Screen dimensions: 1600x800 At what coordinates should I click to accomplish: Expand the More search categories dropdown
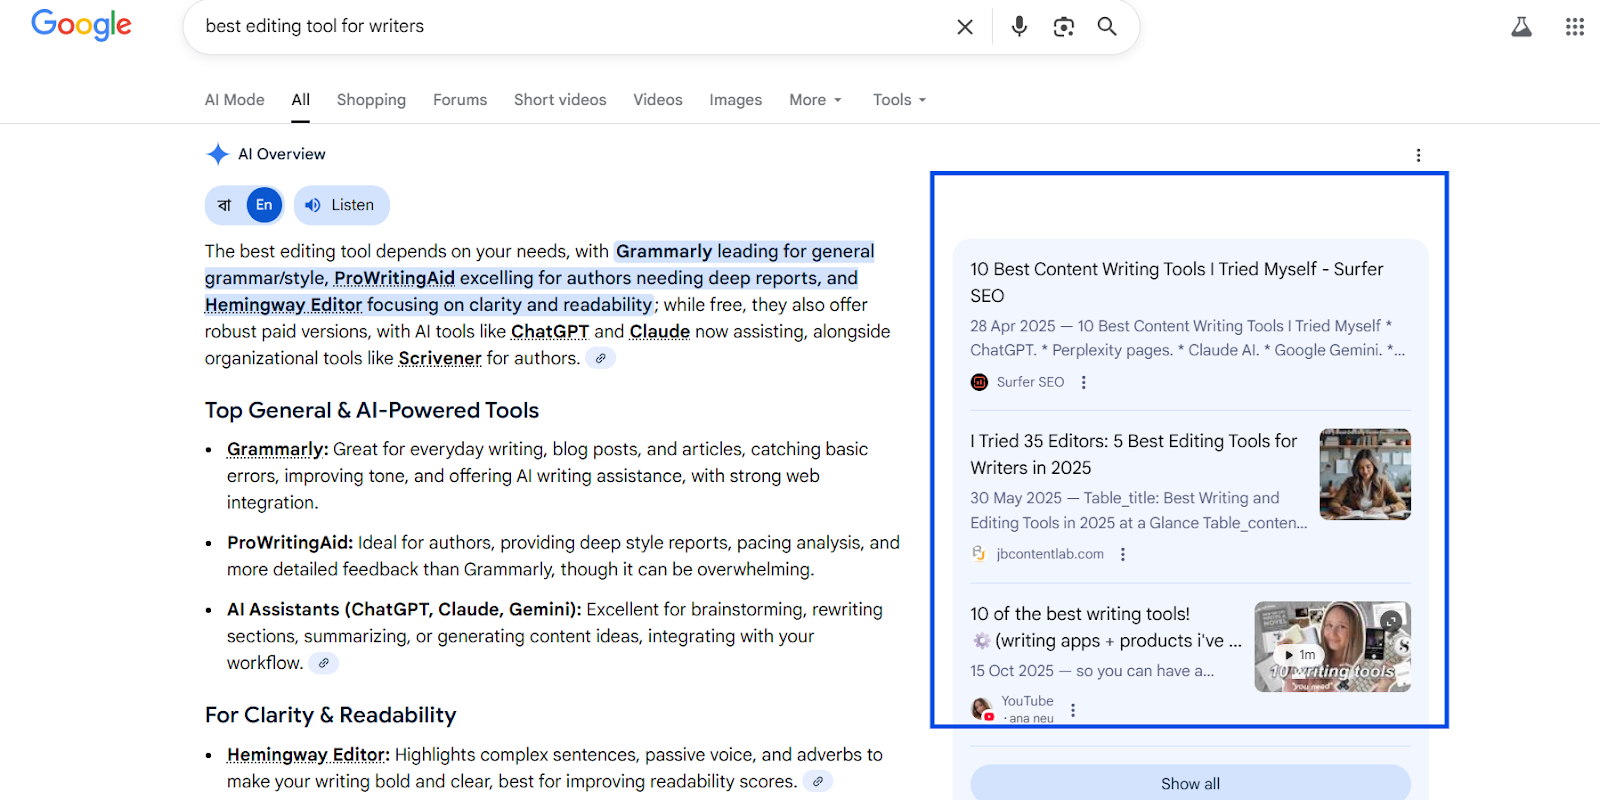click(815, 100)
